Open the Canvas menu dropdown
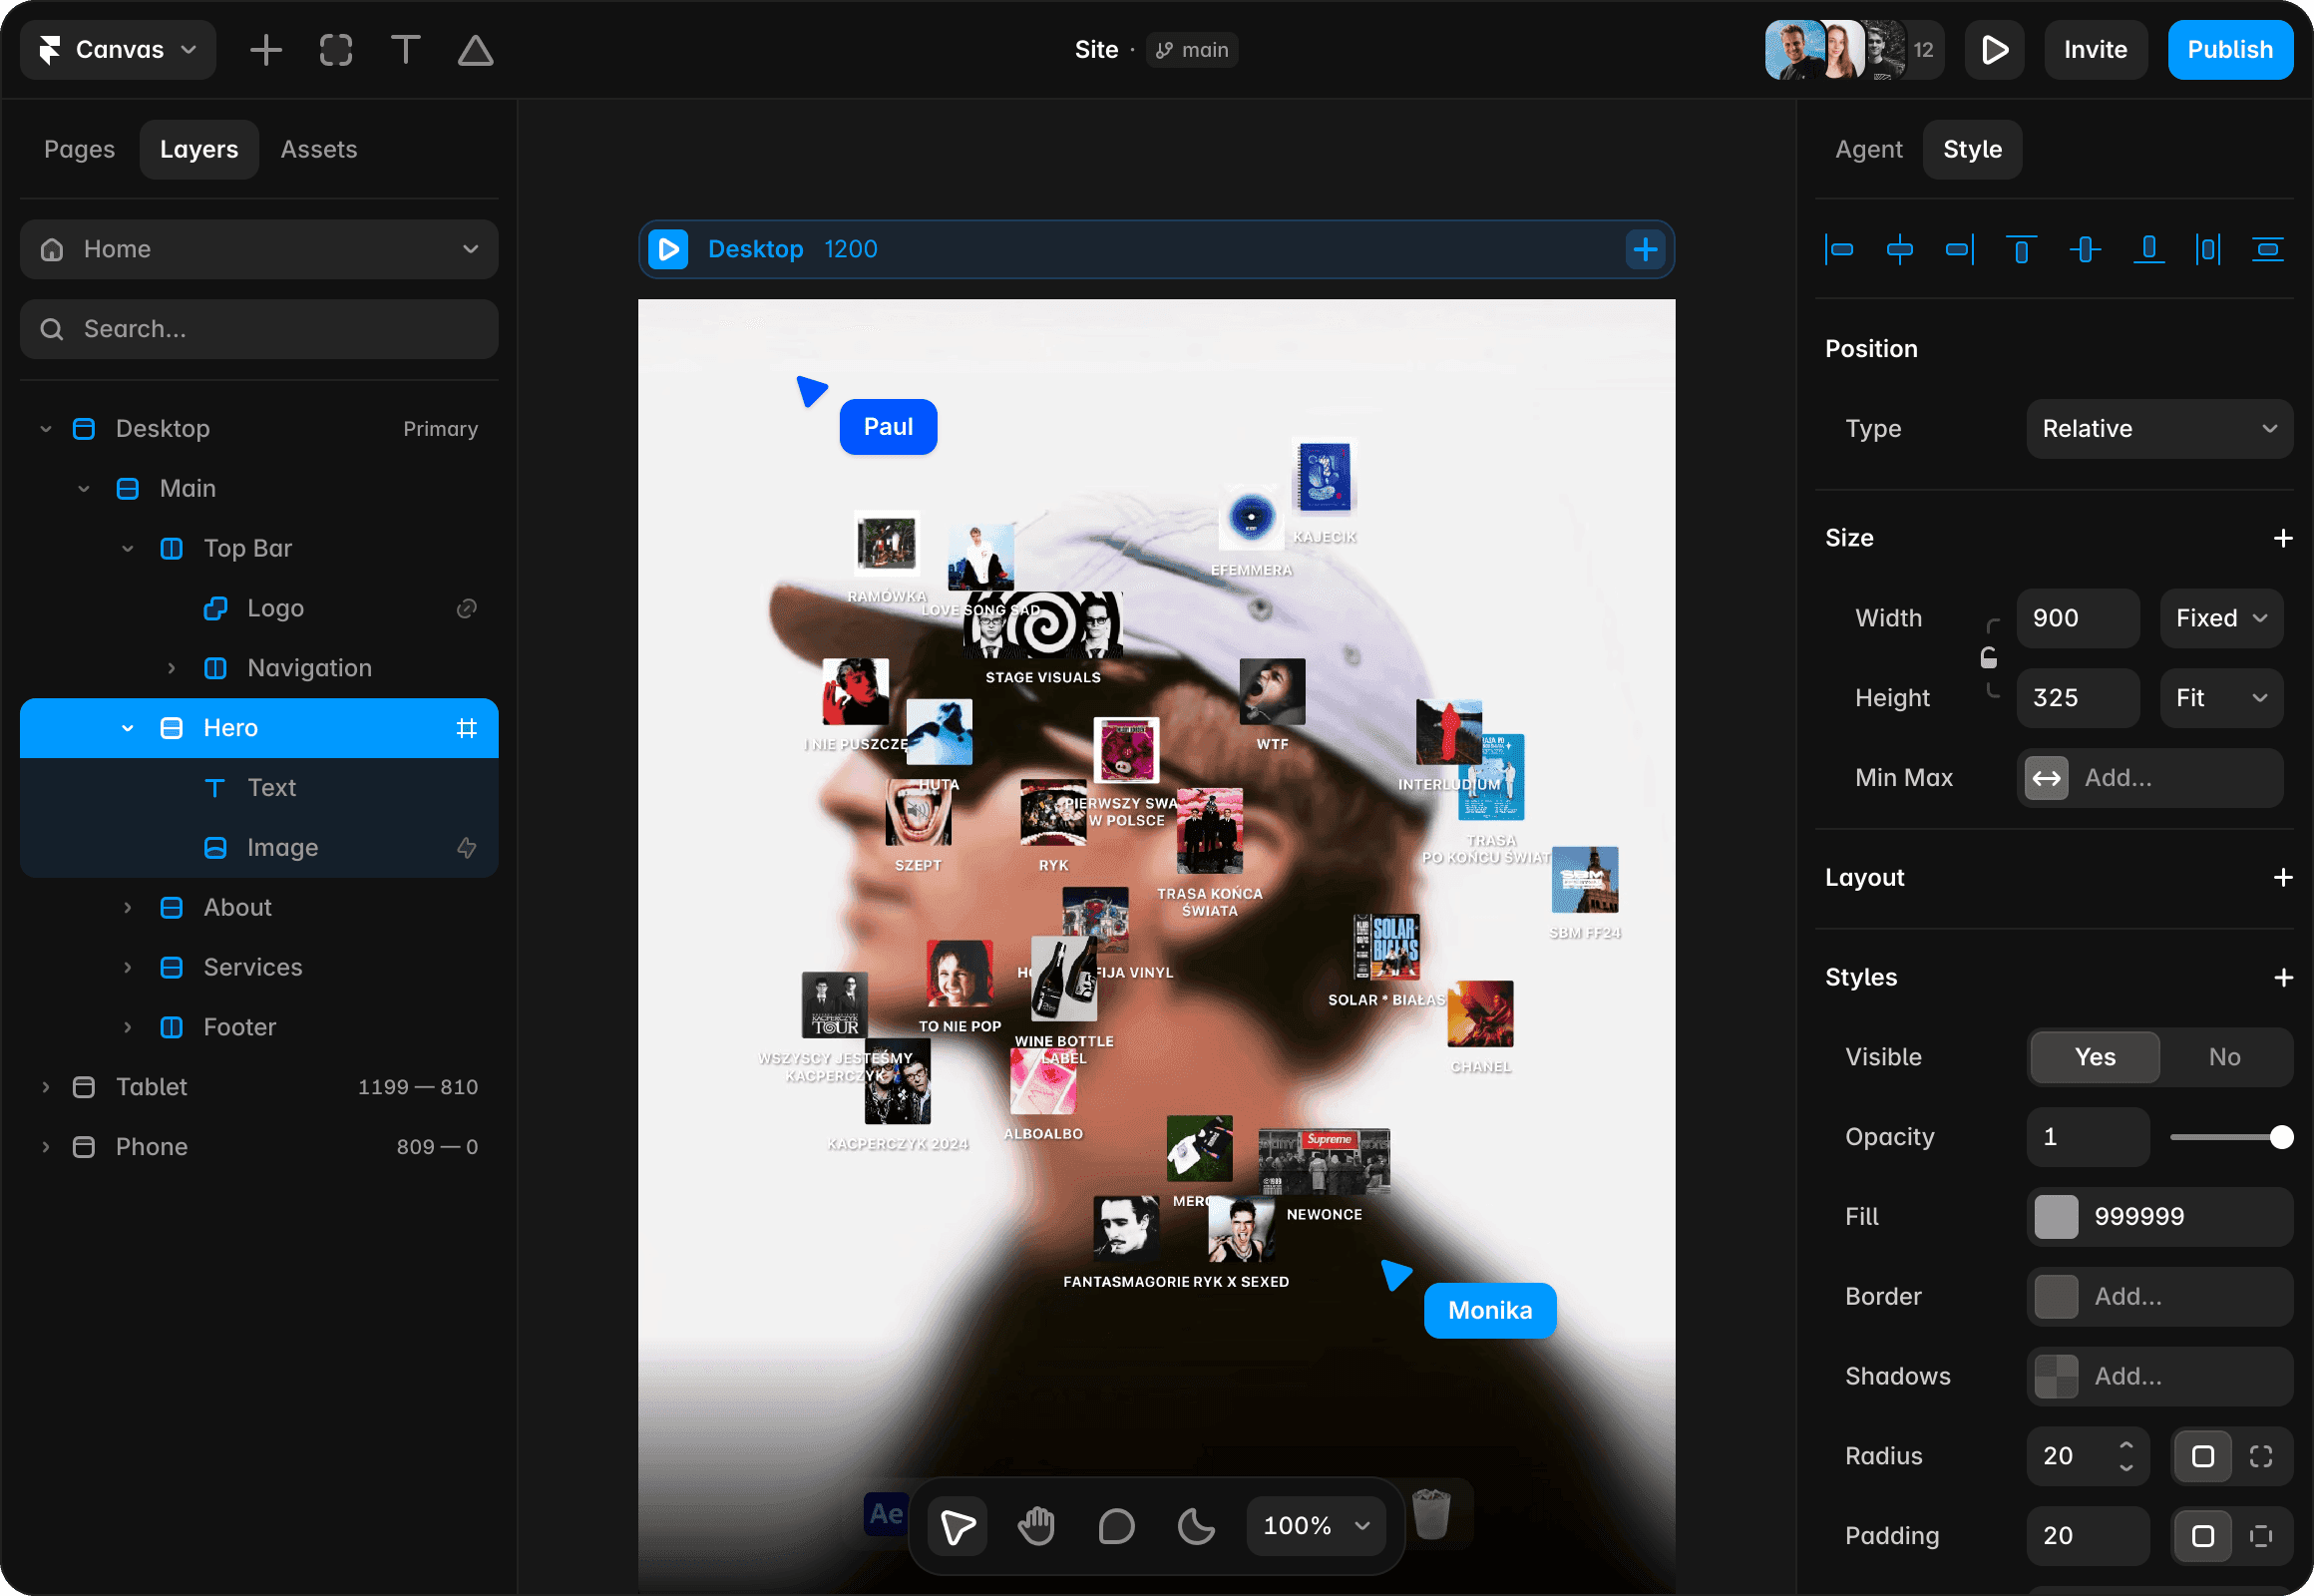 click(x=118, y=50)
